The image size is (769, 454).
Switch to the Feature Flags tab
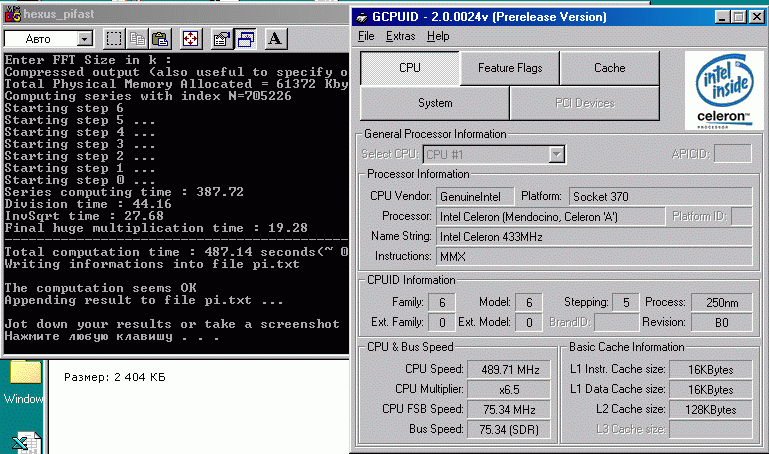510,68
